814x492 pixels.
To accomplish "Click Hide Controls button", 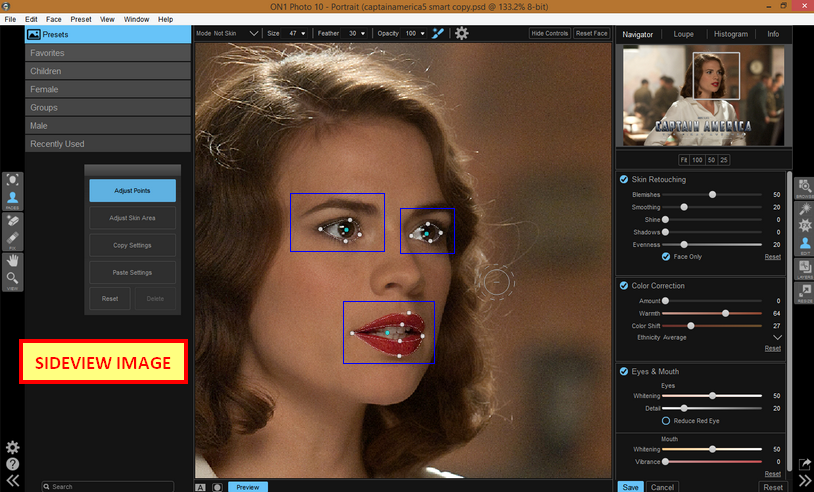I will [550, 33].
